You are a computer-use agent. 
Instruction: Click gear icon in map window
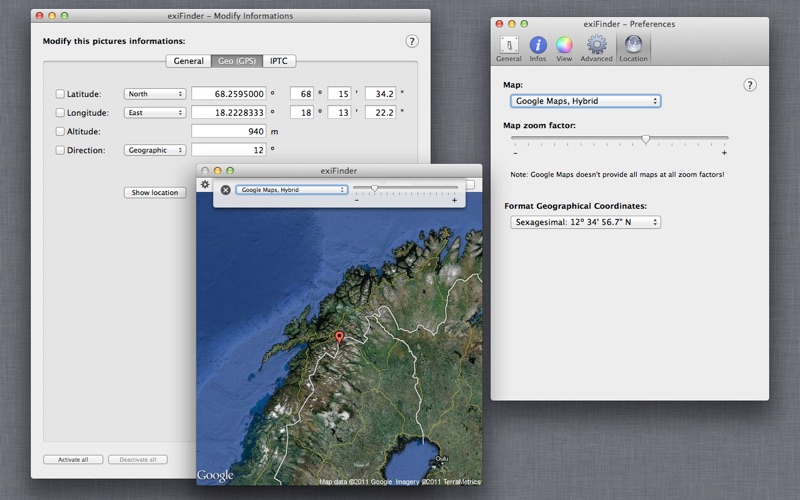(205, 185)
